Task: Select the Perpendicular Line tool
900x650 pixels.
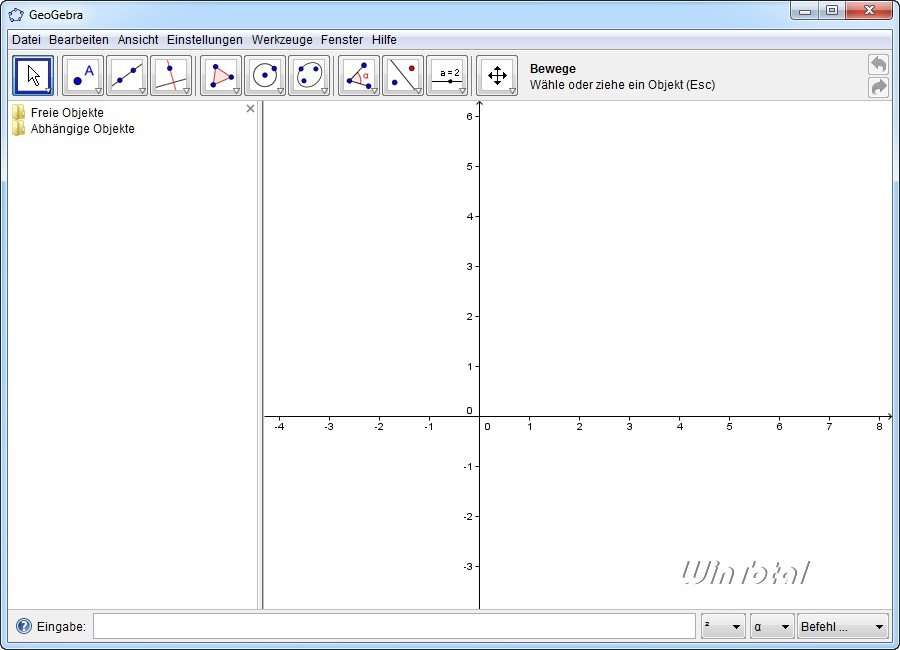Action: 170,75
